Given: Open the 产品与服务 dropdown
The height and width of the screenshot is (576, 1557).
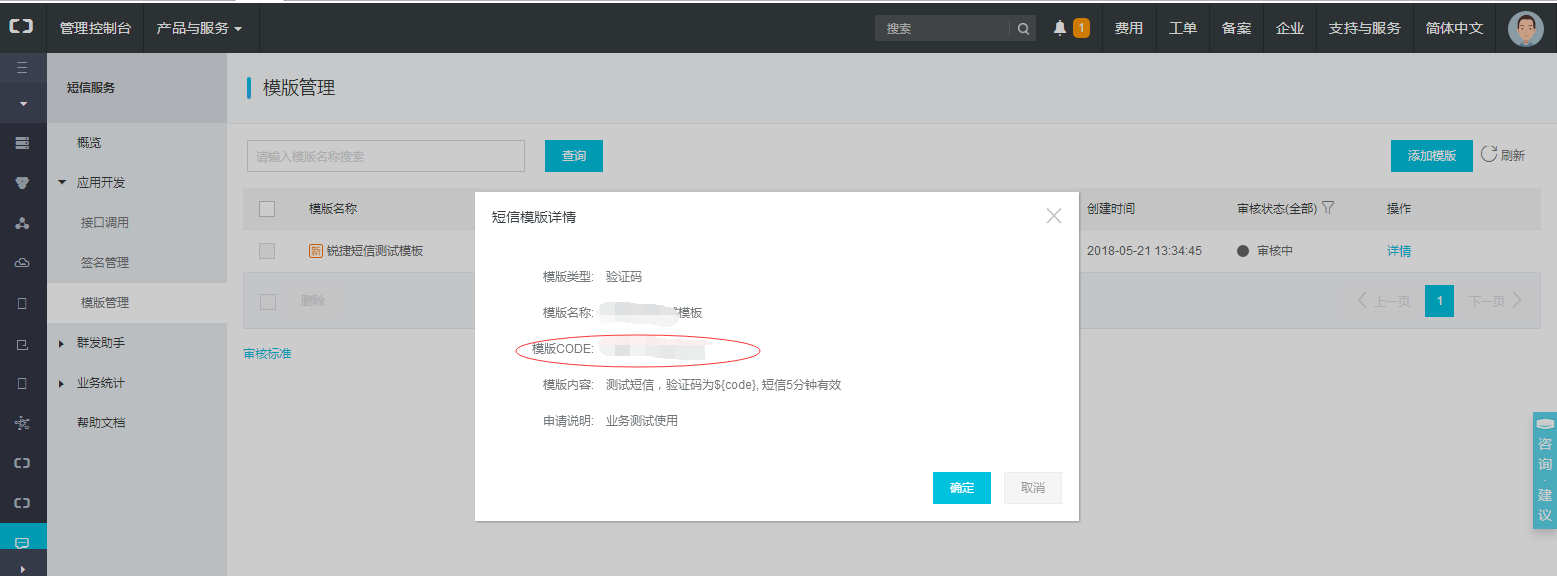Looking at the screenshot, I should [x=200, y=28].
